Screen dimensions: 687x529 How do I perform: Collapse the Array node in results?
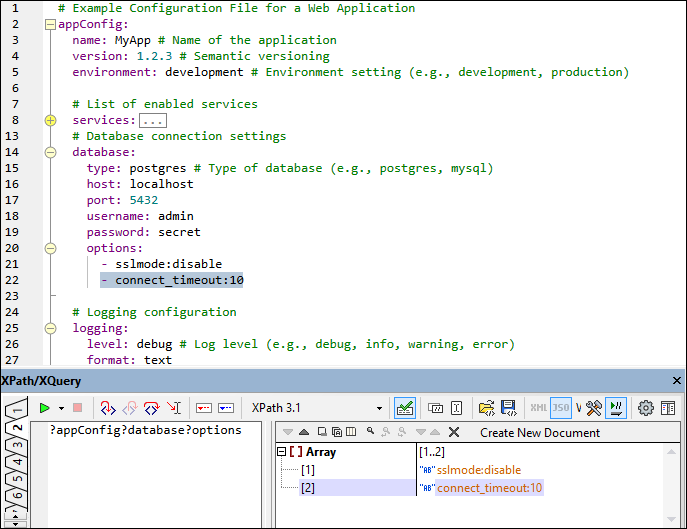click(282, 452)
